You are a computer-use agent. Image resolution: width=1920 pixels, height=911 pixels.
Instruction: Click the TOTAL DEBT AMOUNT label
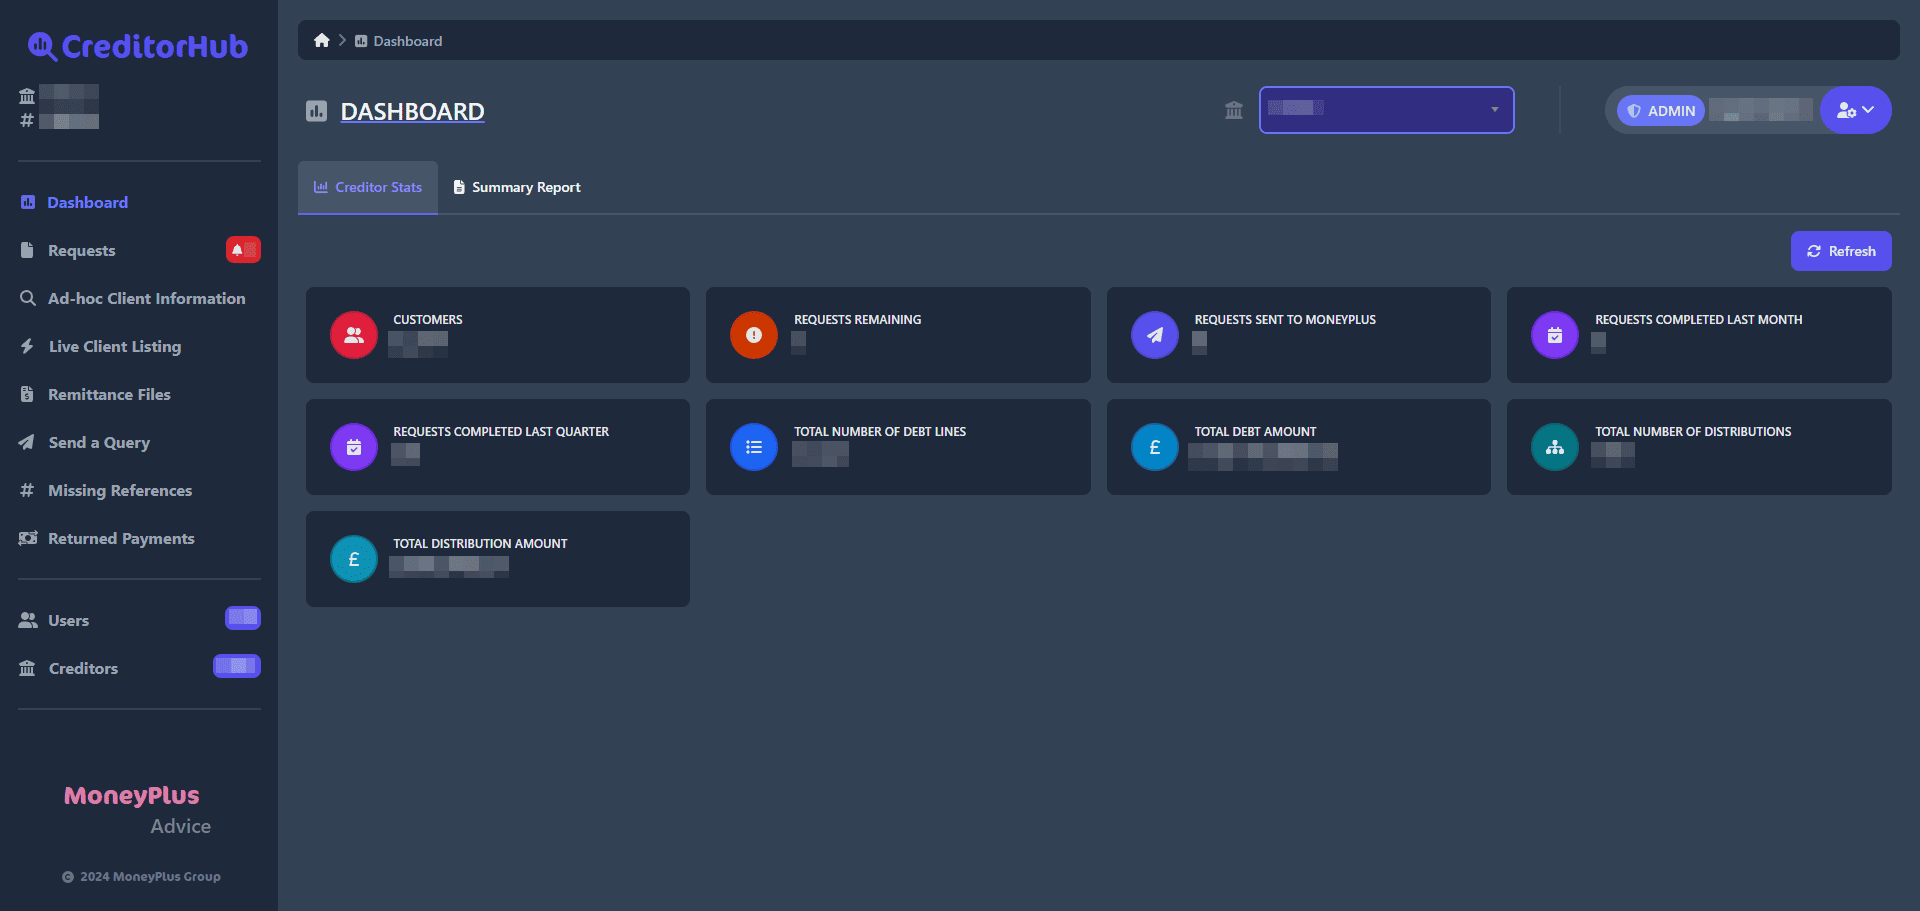[1255, 432]
